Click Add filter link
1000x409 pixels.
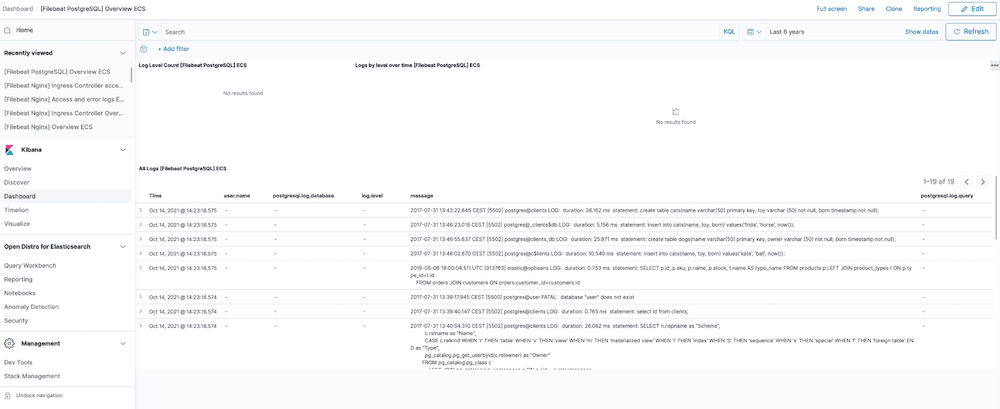[173, 49]
